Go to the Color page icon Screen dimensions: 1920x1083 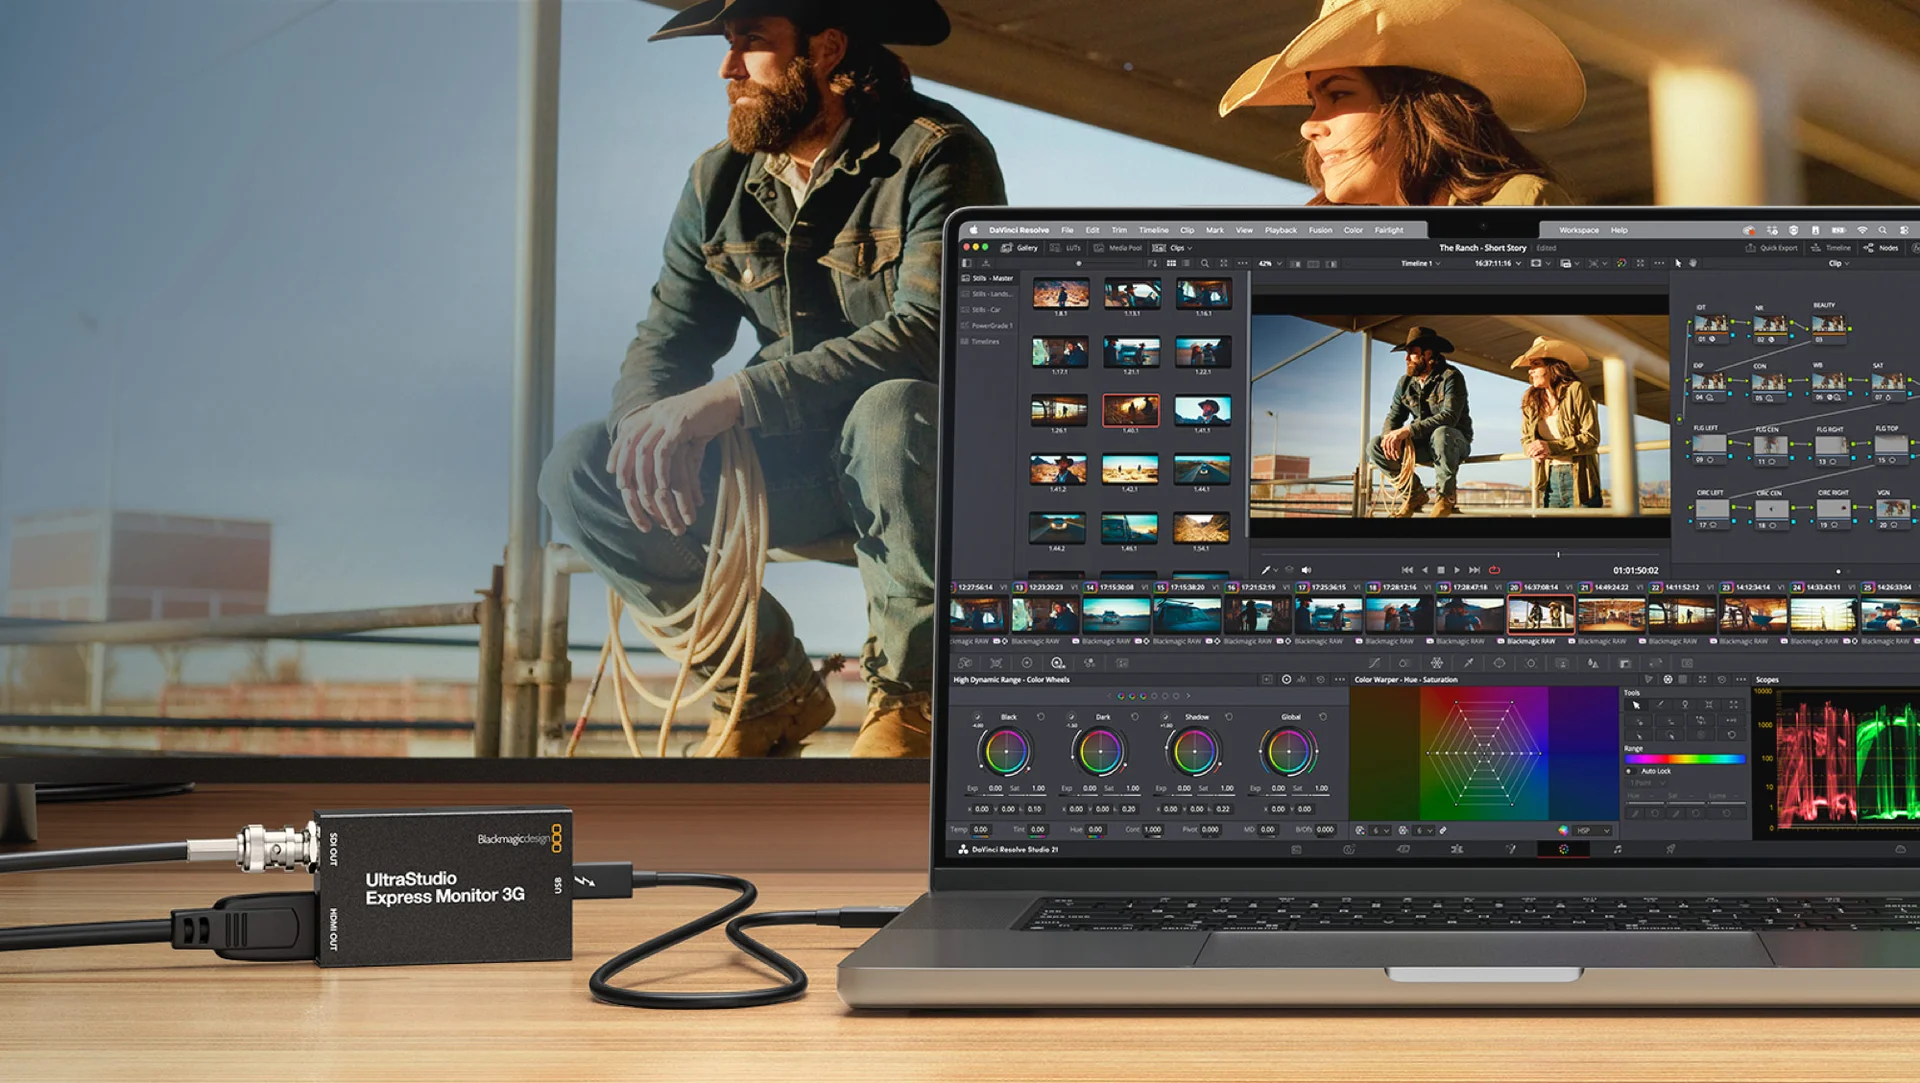(x=1564, y=849)
